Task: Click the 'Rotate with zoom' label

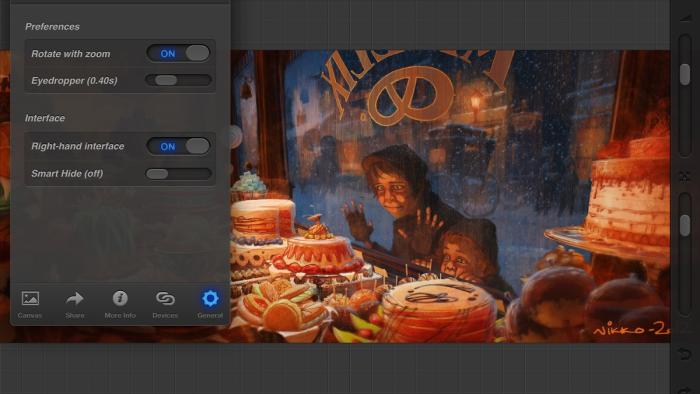Action: click(71, 54)
